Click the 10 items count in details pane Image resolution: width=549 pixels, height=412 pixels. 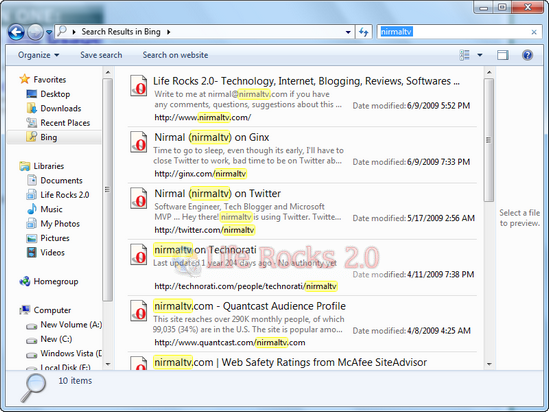pos(75,380)
